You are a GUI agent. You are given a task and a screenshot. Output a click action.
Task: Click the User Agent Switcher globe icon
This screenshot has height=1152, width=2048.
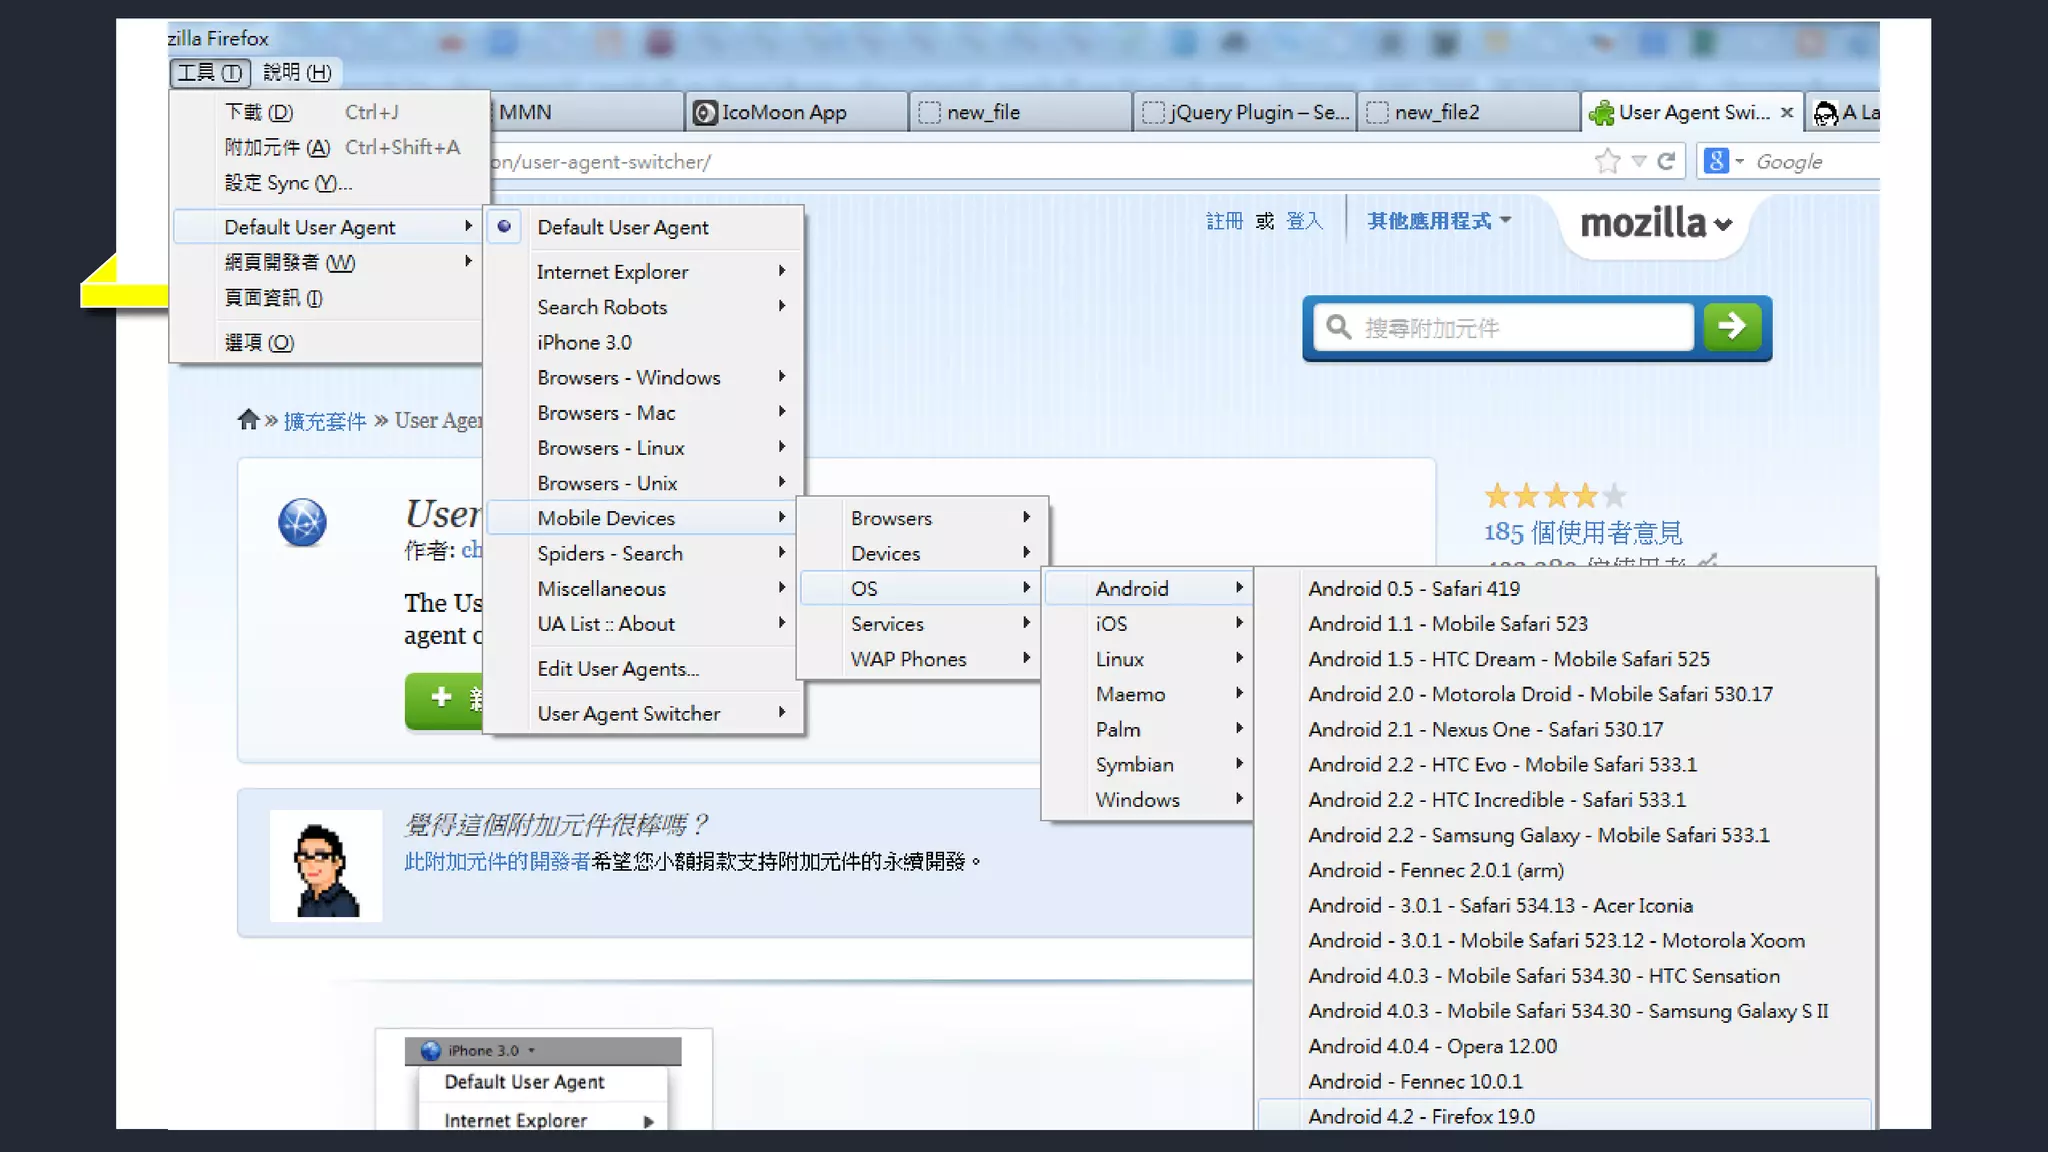pos(302,522)
